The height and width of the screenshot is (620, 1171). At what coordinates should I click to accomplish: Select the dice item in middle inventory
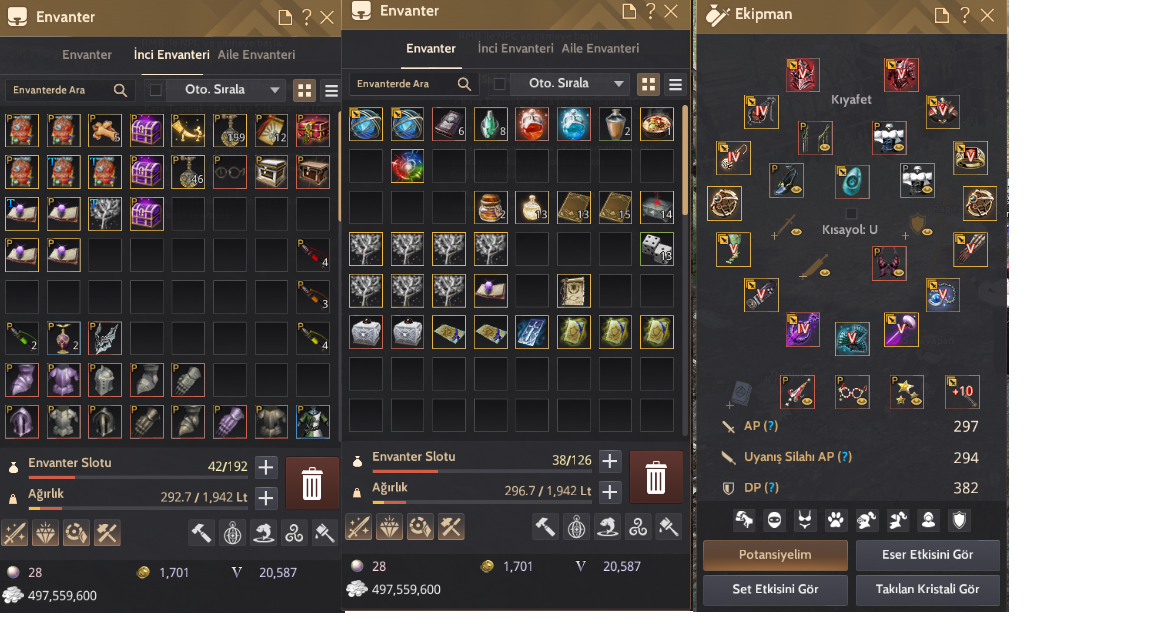656,249
